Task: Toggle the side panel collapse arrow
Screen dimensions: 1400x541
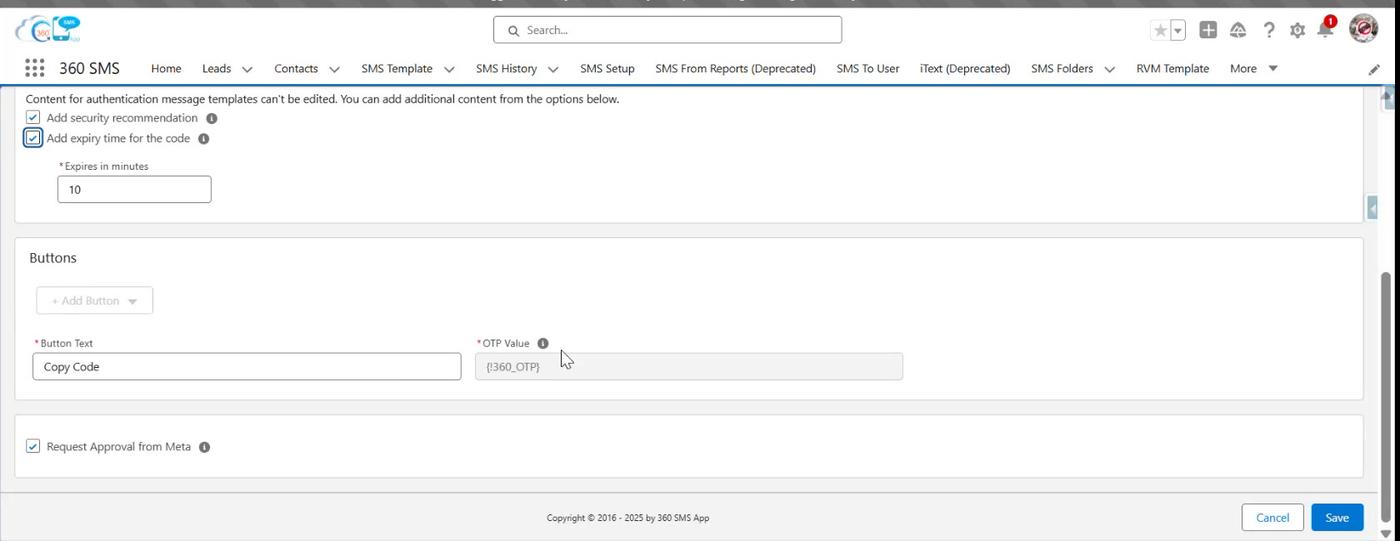Action: 1372,207
